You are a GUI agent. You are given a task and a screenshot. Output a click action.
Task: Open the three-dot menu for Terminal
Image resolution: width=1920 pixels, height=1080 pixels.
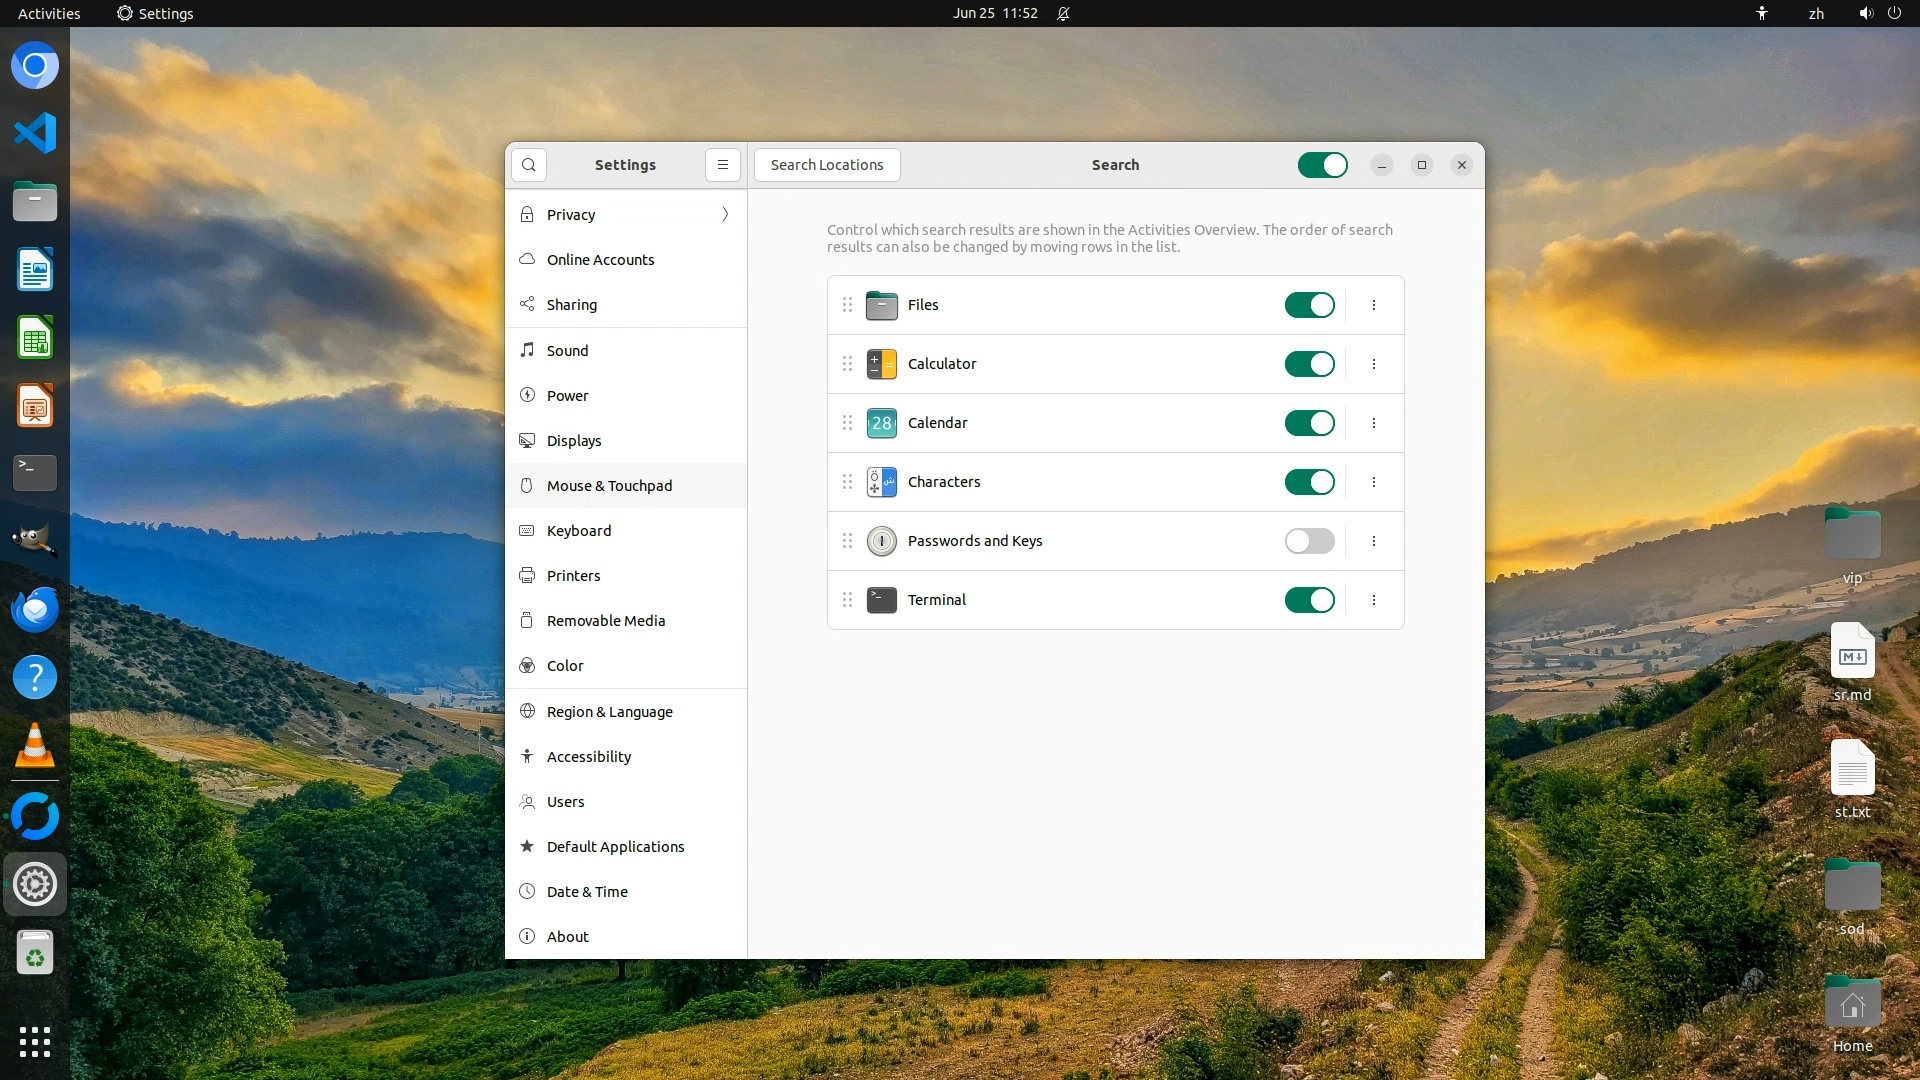pyautogui.click(x=1374, y=600)
